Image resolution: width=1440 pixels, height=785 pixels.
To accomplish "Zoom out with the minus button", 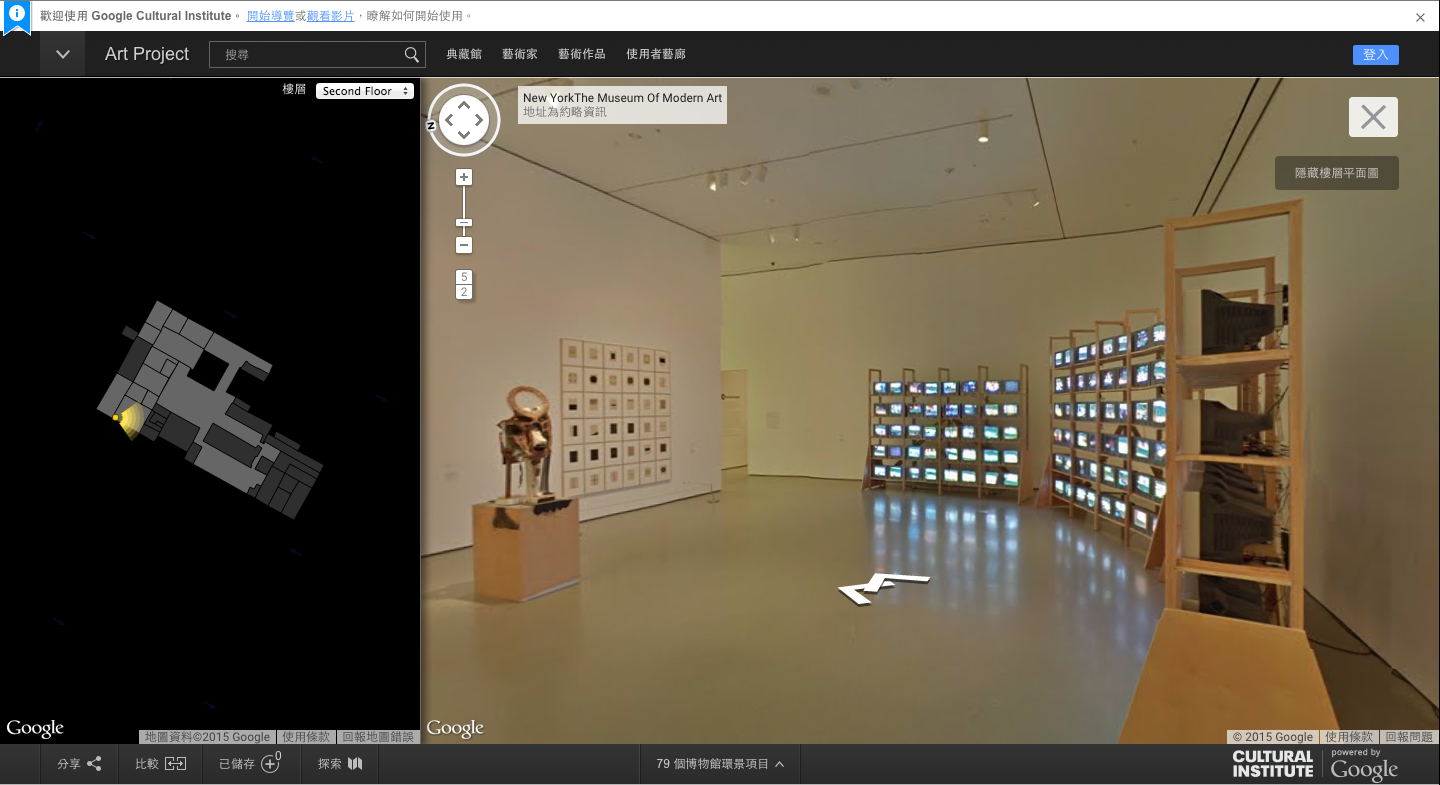I will point(463,245).
